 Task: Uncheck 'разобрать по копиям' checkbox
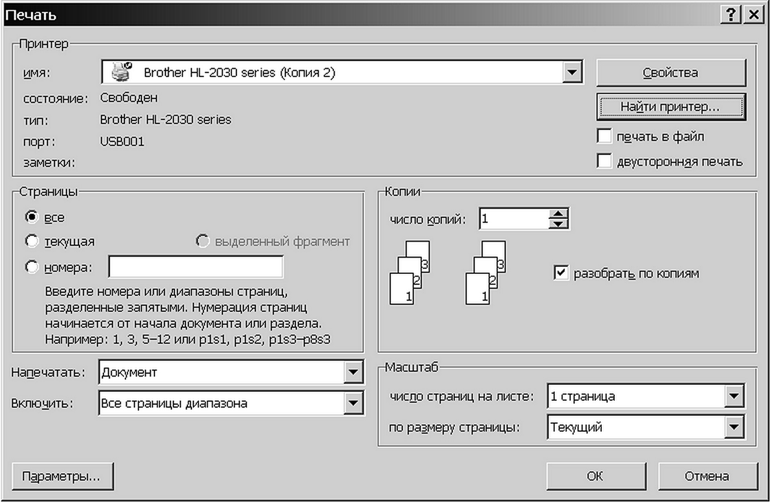pyautogui.click(x=561, y=273)
